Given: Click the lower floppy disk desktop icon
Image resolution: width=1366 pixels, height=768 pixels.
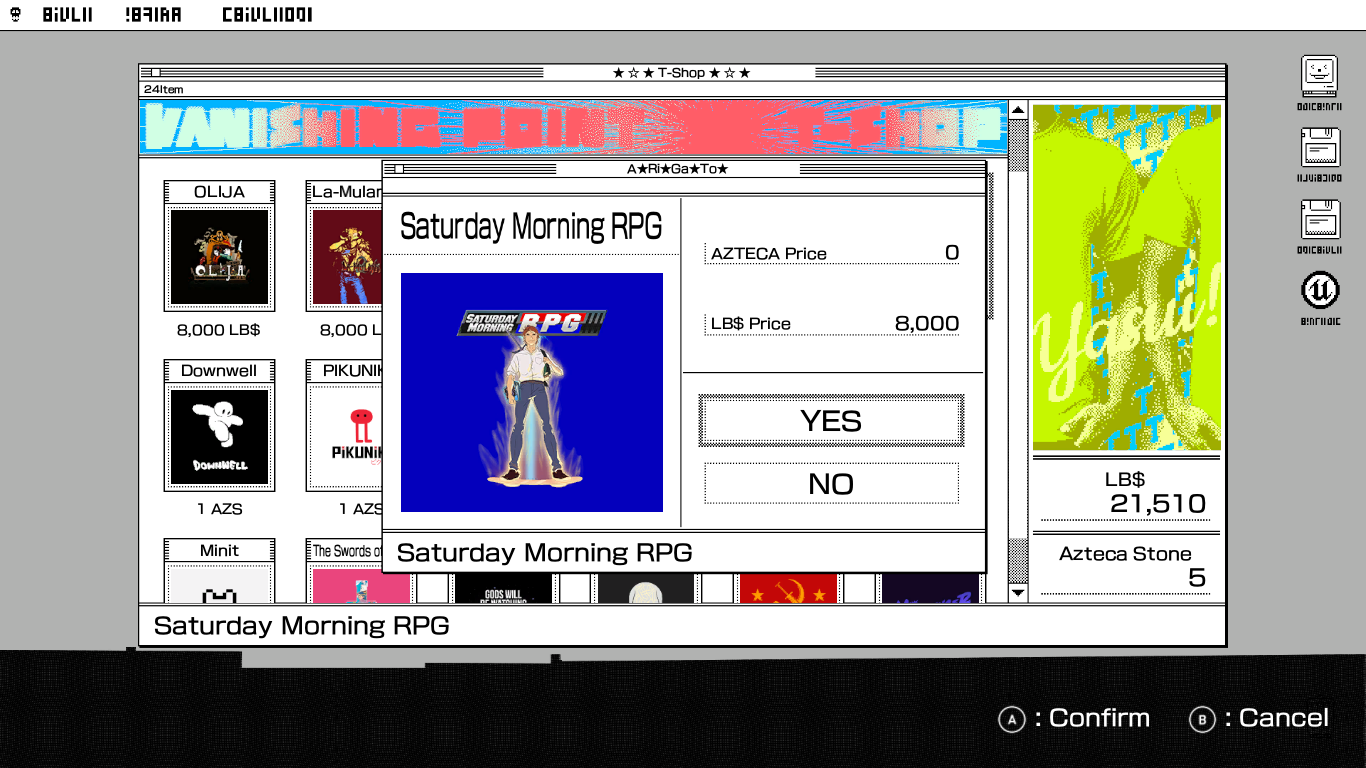Looking at the screenshot, I should (1319, 219).
